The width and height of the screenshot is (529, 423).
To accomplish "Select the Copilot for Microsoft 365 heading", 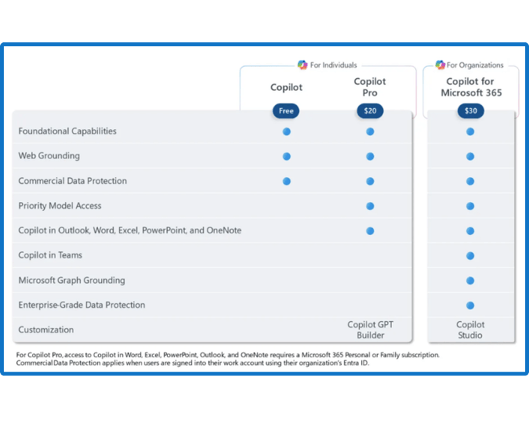I will point(471,87).
